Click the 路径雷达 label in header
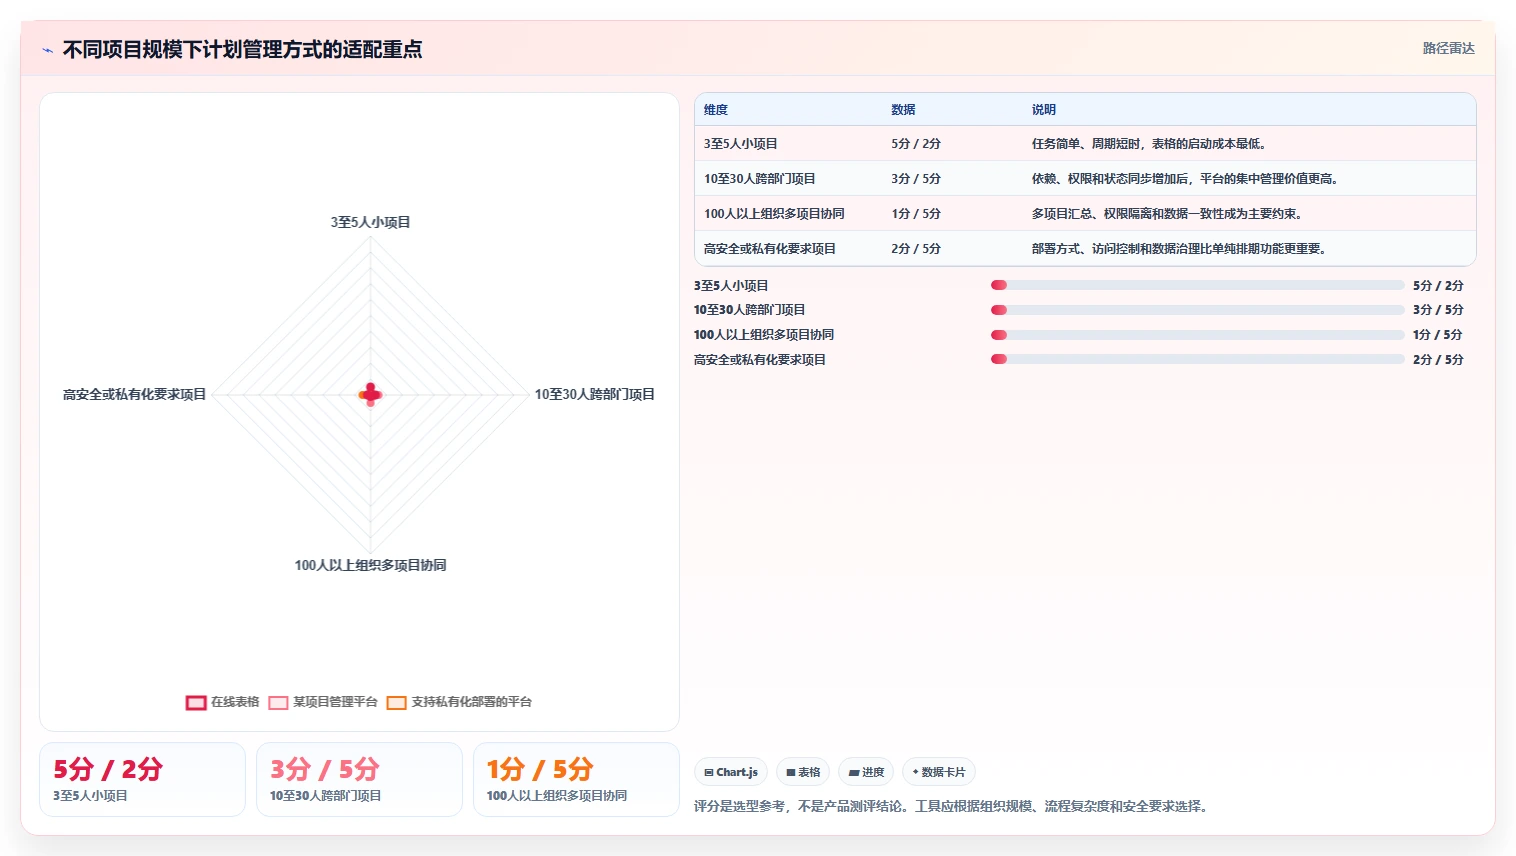This screenshot has height=856, width=1516. coord(1449,48)
